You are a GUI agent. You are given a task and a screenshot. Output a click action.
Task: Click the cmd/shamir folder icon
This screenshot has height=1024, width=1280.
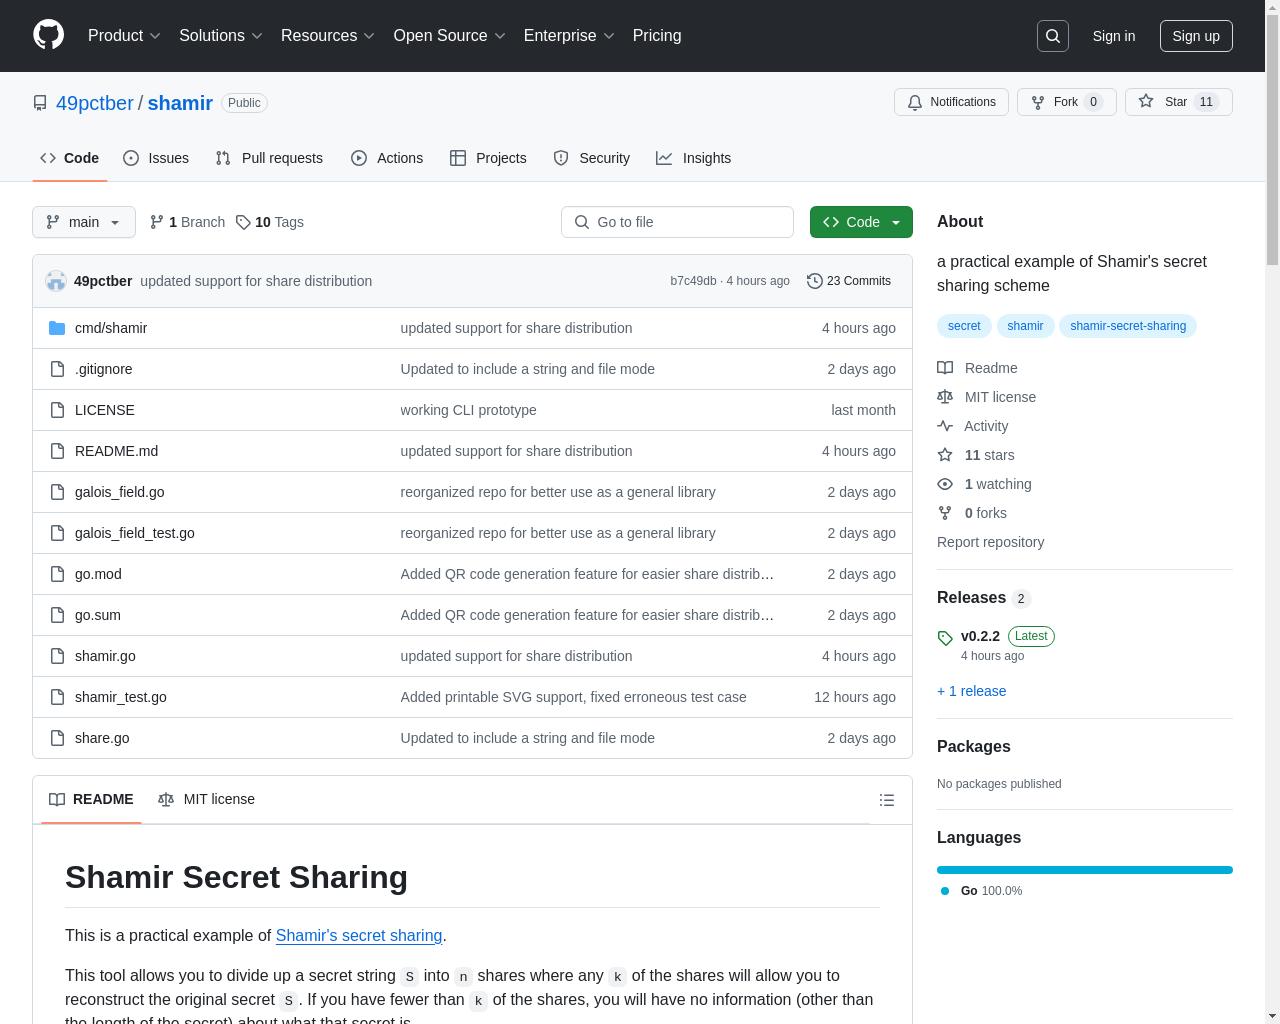tap(57, 328)
